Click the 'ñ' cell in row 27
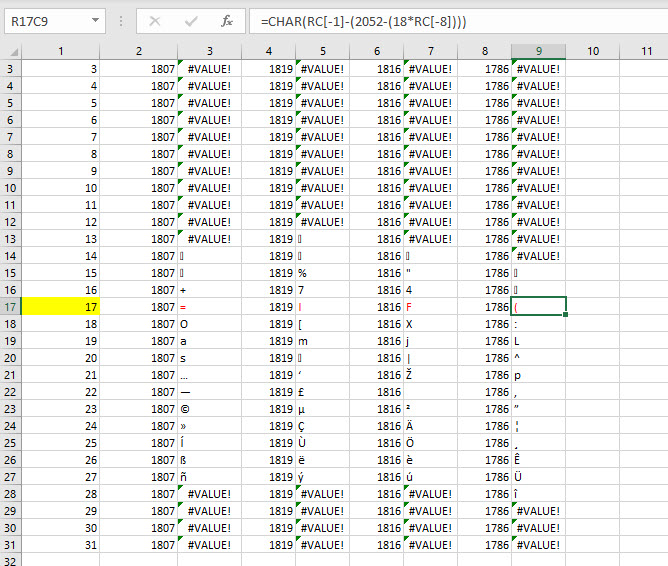 [x=210, y=477]
